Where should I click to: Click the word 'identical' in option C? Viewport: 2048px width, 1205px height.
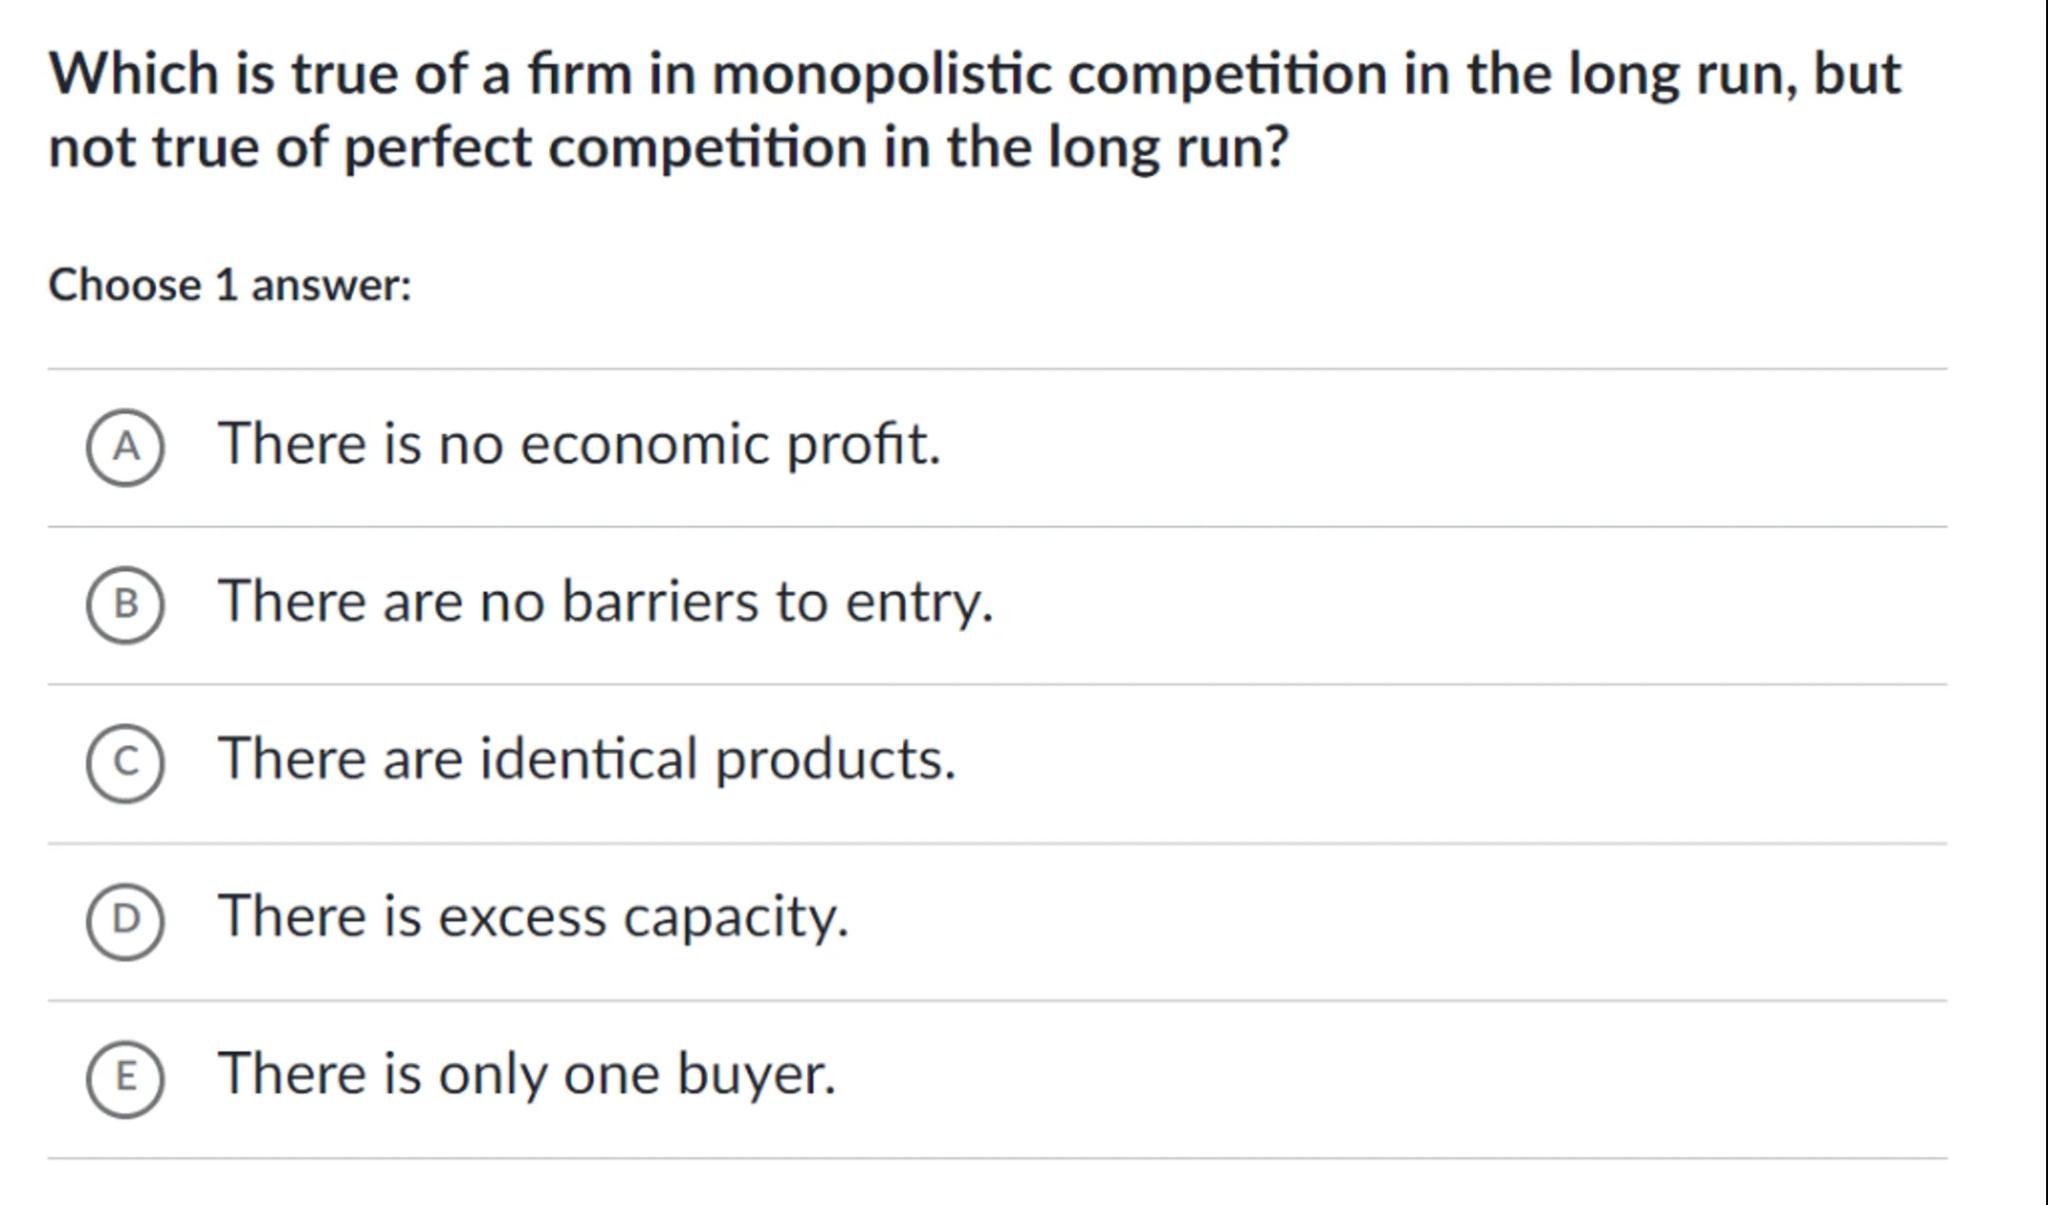[588, 759]
